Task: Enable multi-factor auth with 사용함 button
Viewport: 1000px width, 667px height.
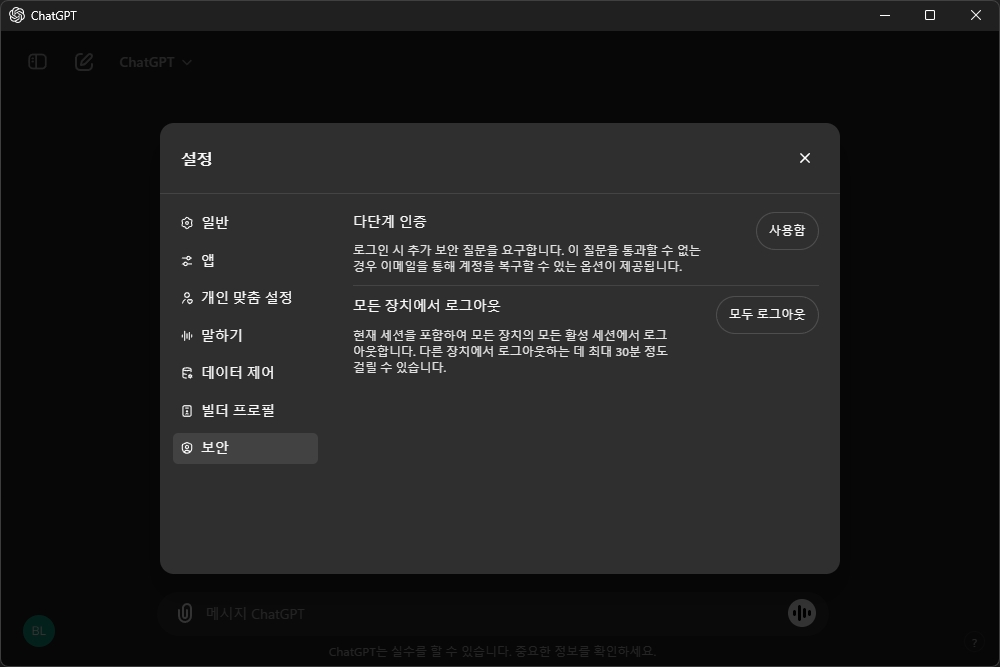Action: pos(787,231)
